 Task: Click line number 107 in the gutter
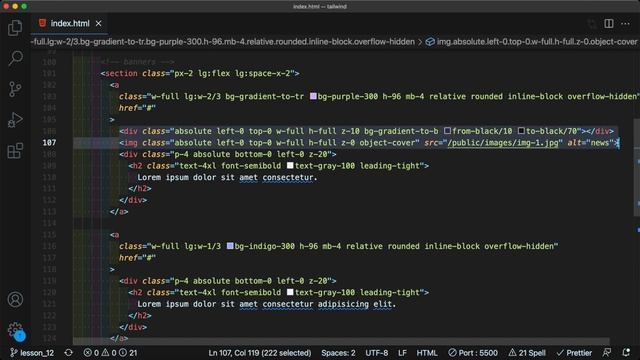tap(49, 142)
